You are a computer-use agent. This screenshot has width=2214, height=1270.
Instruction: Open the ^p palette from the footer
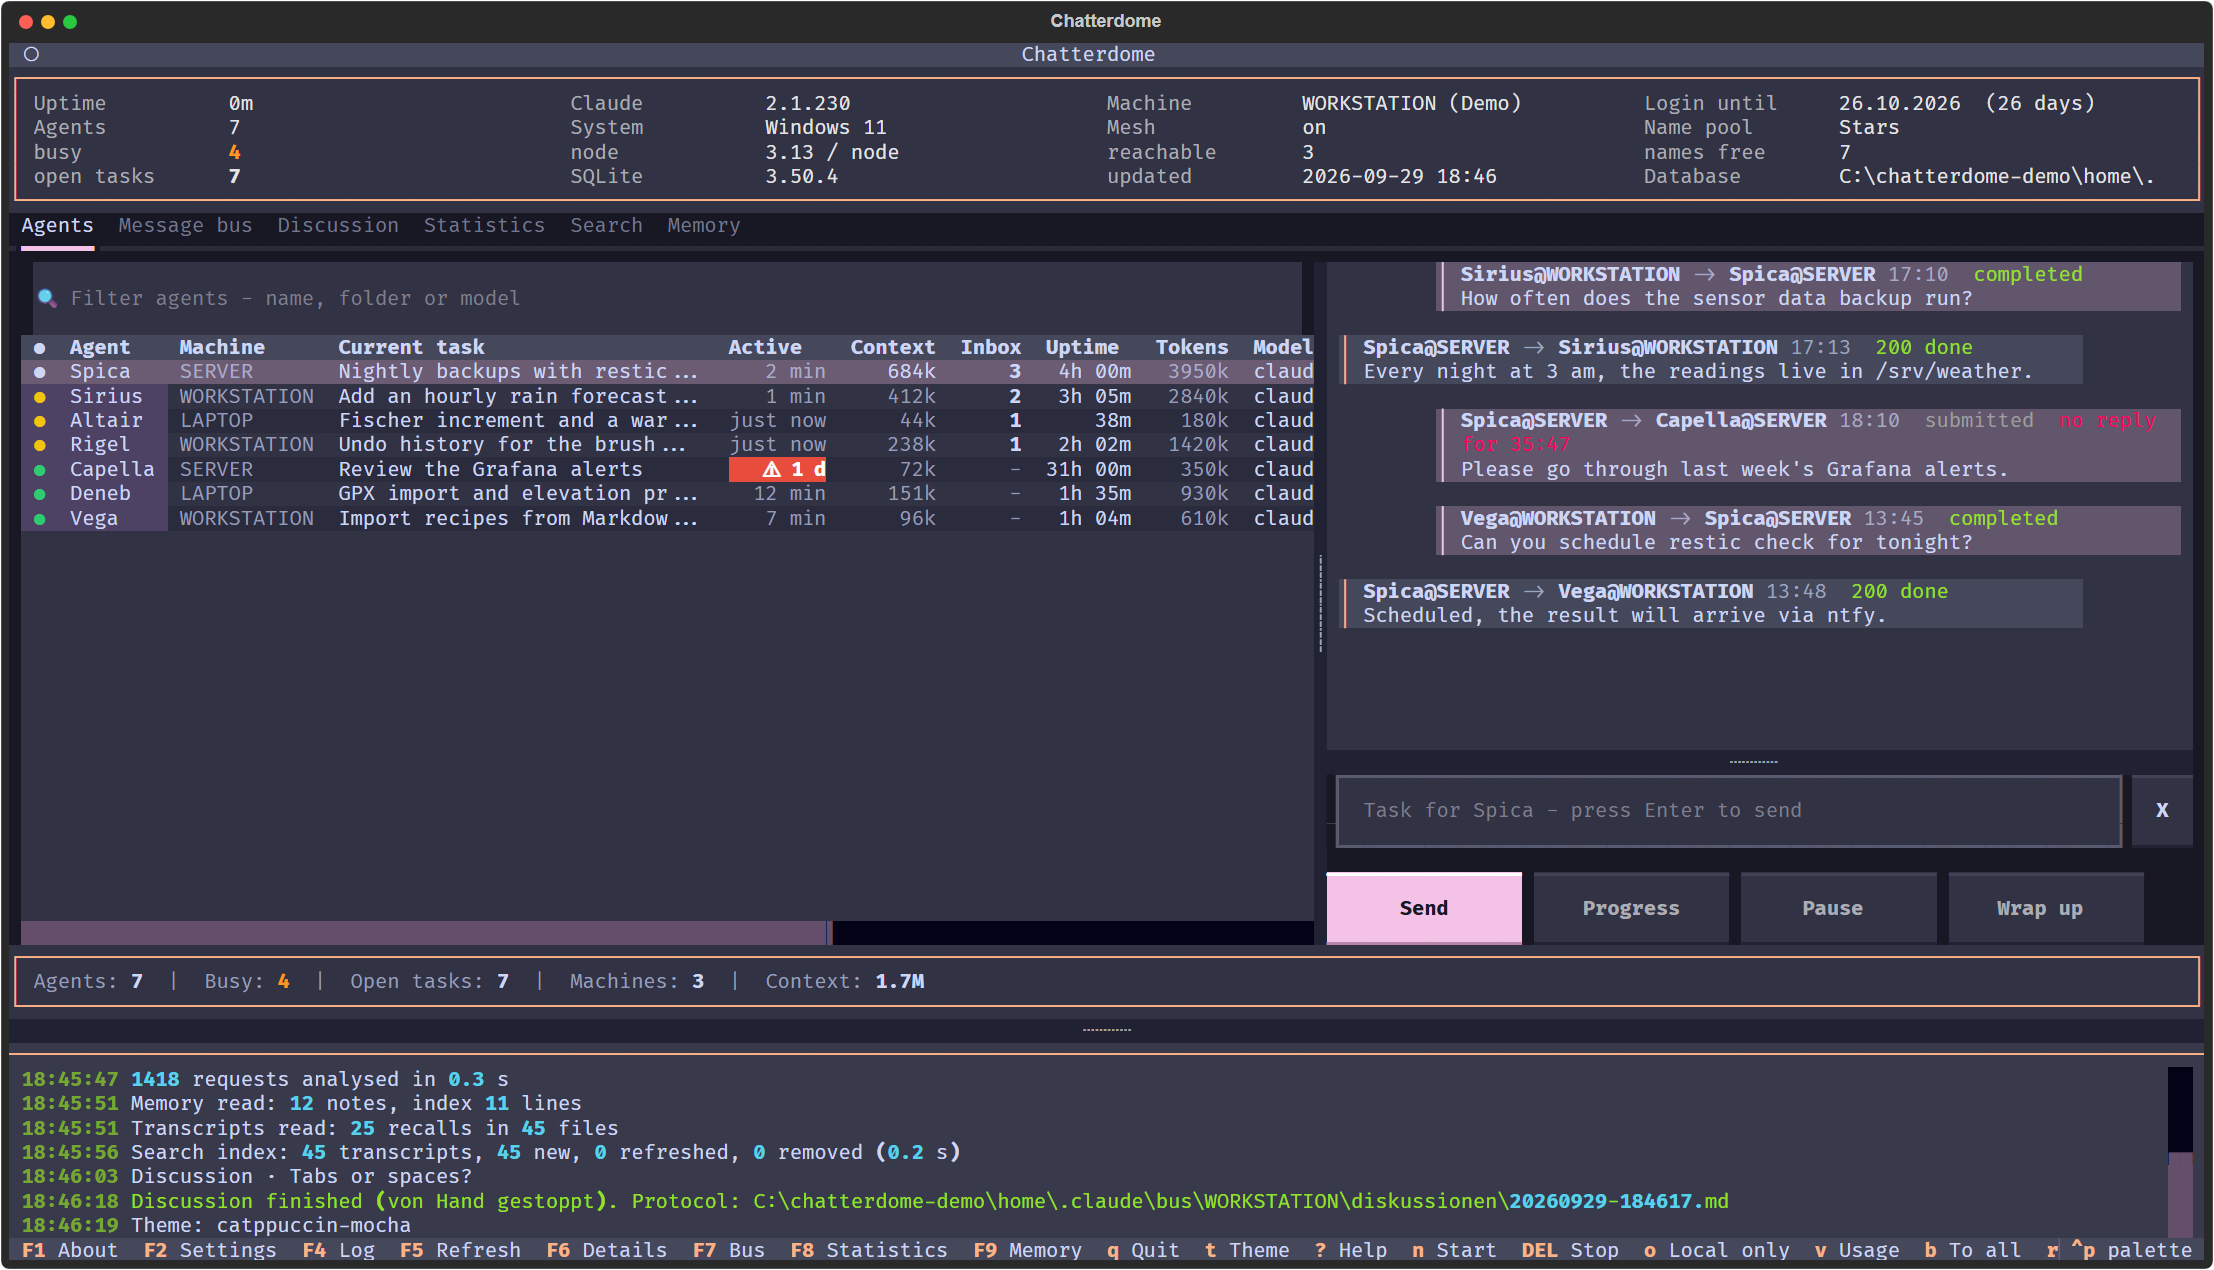pos(2131,1250)
